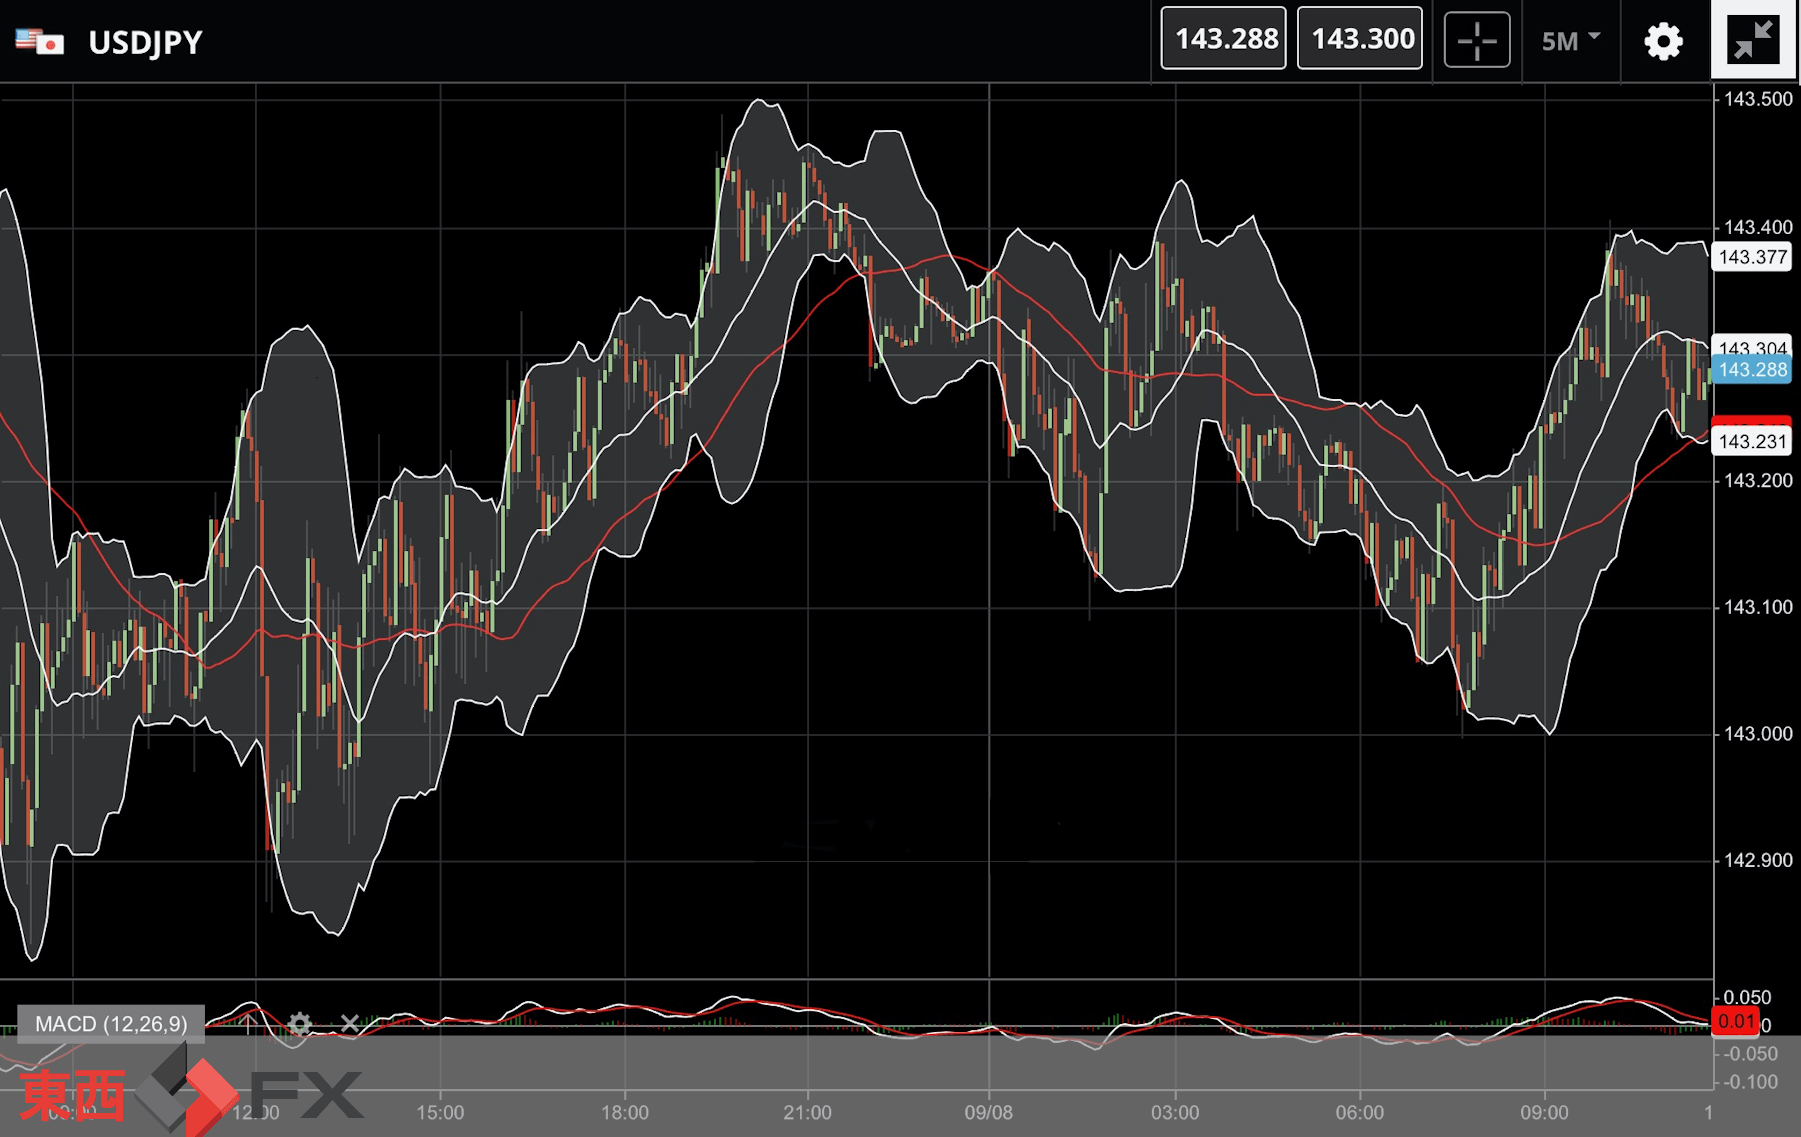Click the 東西FX logo watermark

click(190, 1093)
